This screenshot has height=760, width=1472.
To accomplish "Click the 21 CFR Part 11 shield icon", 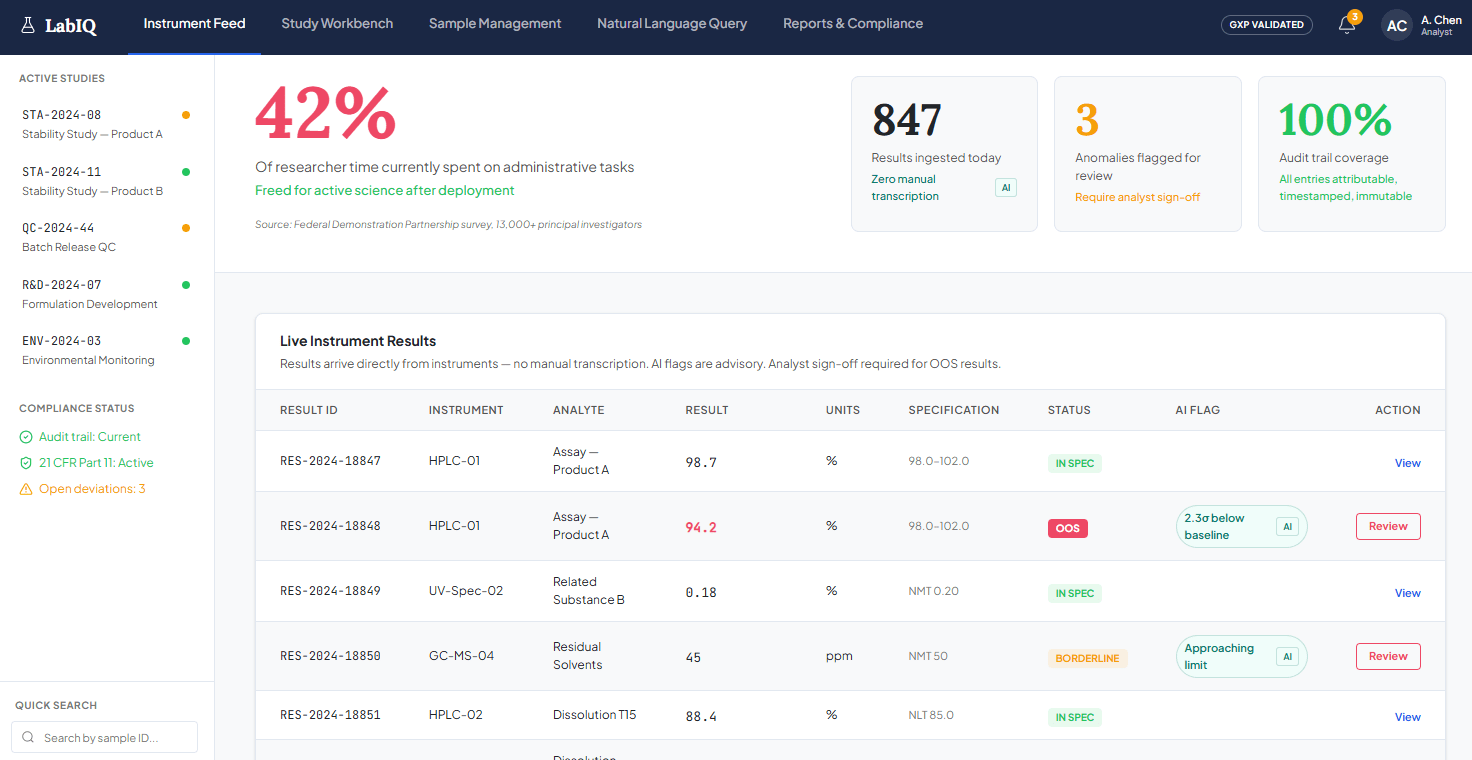I will pyautogui.click(x=26, y=463).
